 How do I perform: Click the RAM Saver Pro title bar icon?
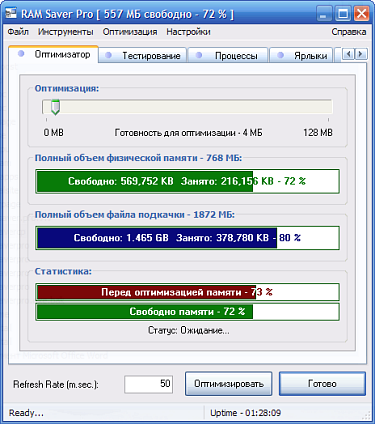point(11,14)
